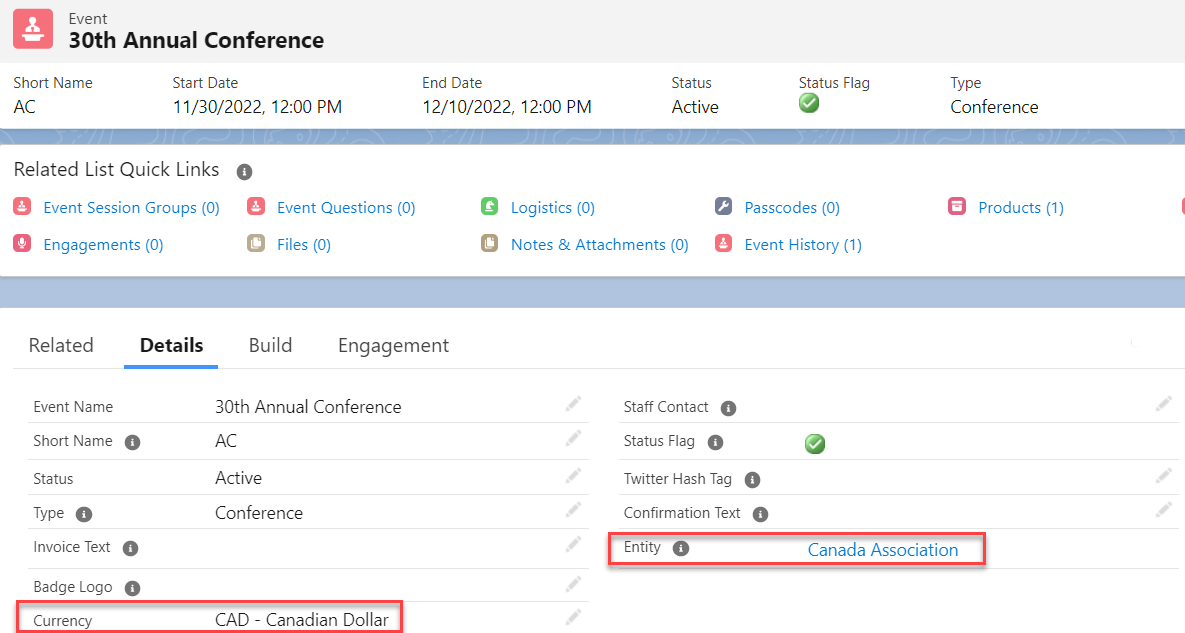This screenshot has width=1185, height=633.
Task: Open Event Session Groups (0) quick link
Action: 131,208
